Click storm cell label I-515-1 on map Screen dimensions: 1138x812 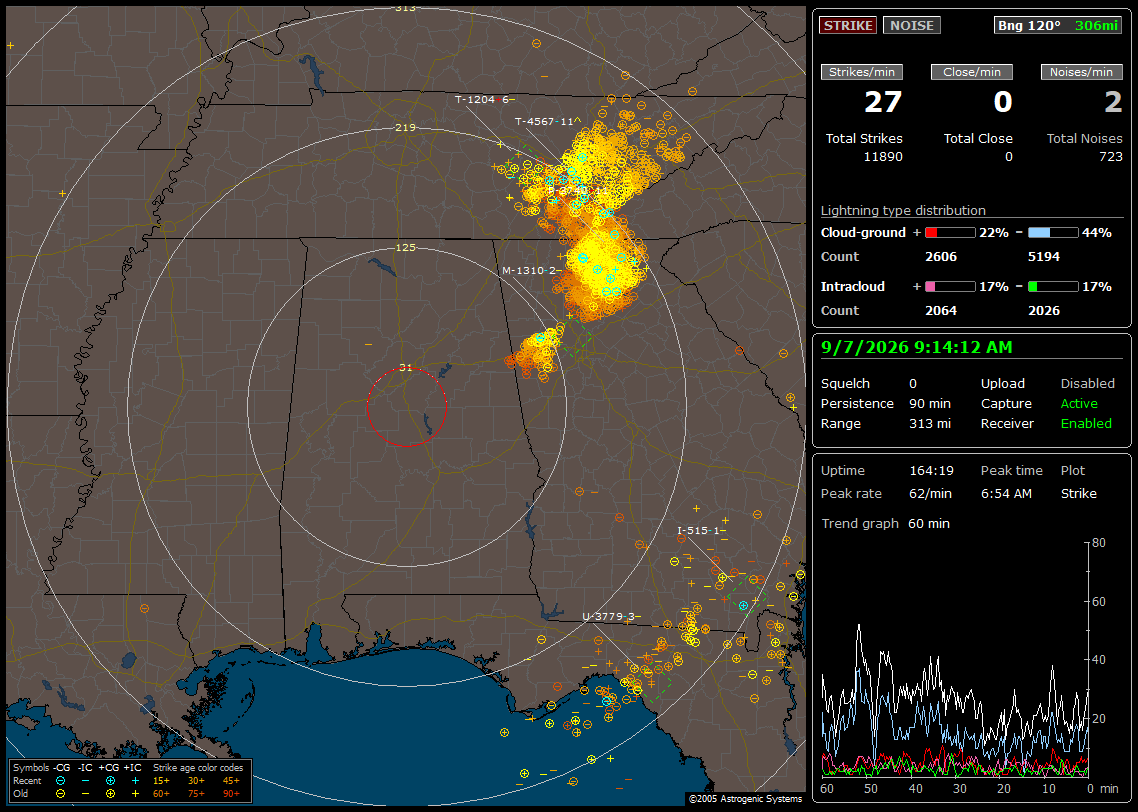point(700,530)
